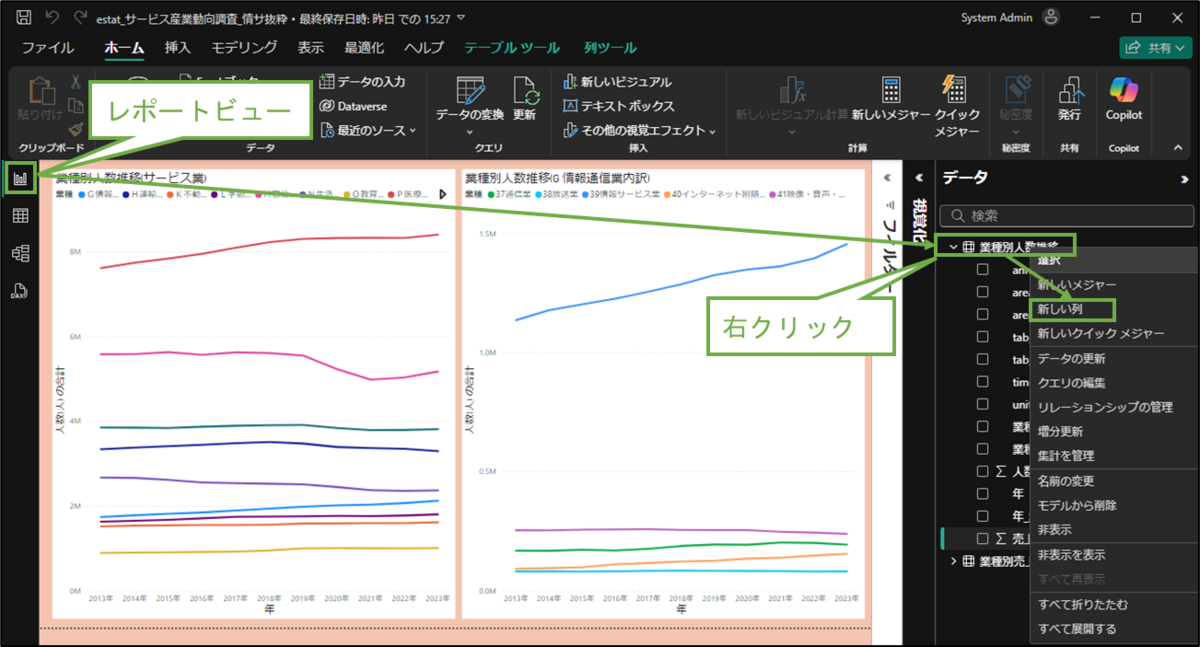Screen dimensions: 1200x647
Task: Click データの変換 table-pencil icon
Action: [x=470, y=91]
